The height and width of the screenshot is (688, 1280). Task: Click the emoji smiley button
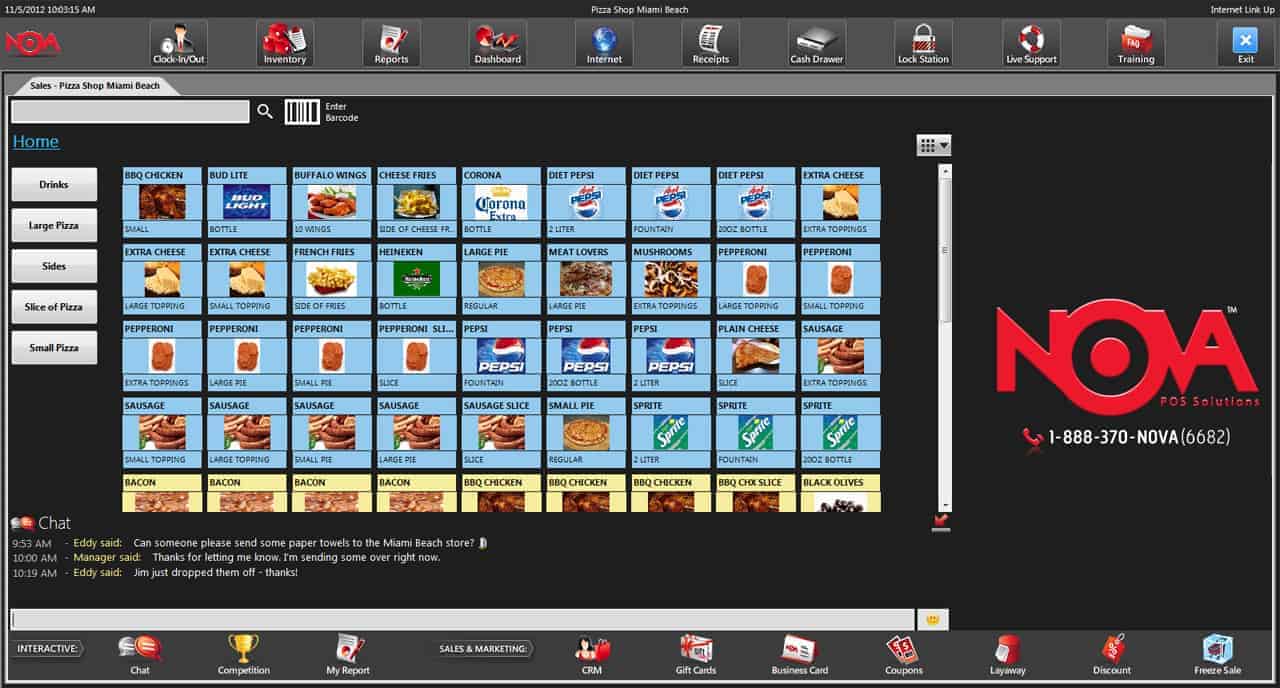[x=932, y=620]
